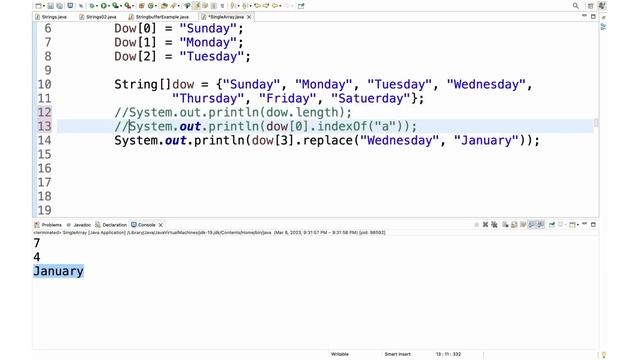Maximize the editor area
The height and width of the screenshot is (360, 640).
click(593, 16)
